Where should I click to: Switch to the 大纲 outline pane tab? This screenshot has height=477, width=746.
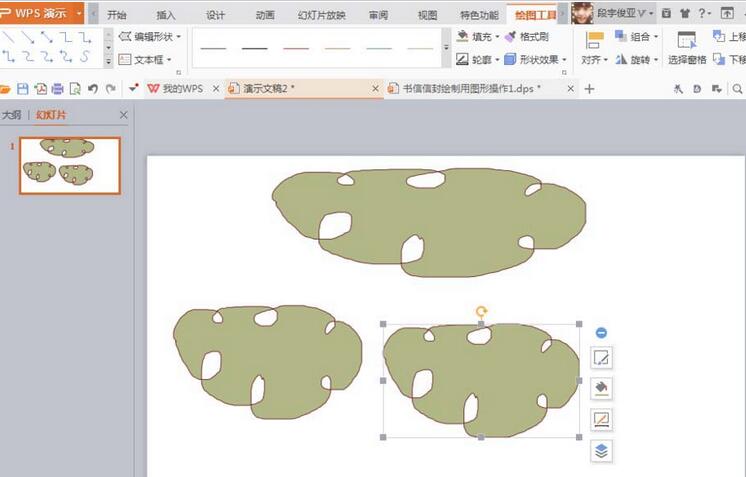[x=11, y=115]
